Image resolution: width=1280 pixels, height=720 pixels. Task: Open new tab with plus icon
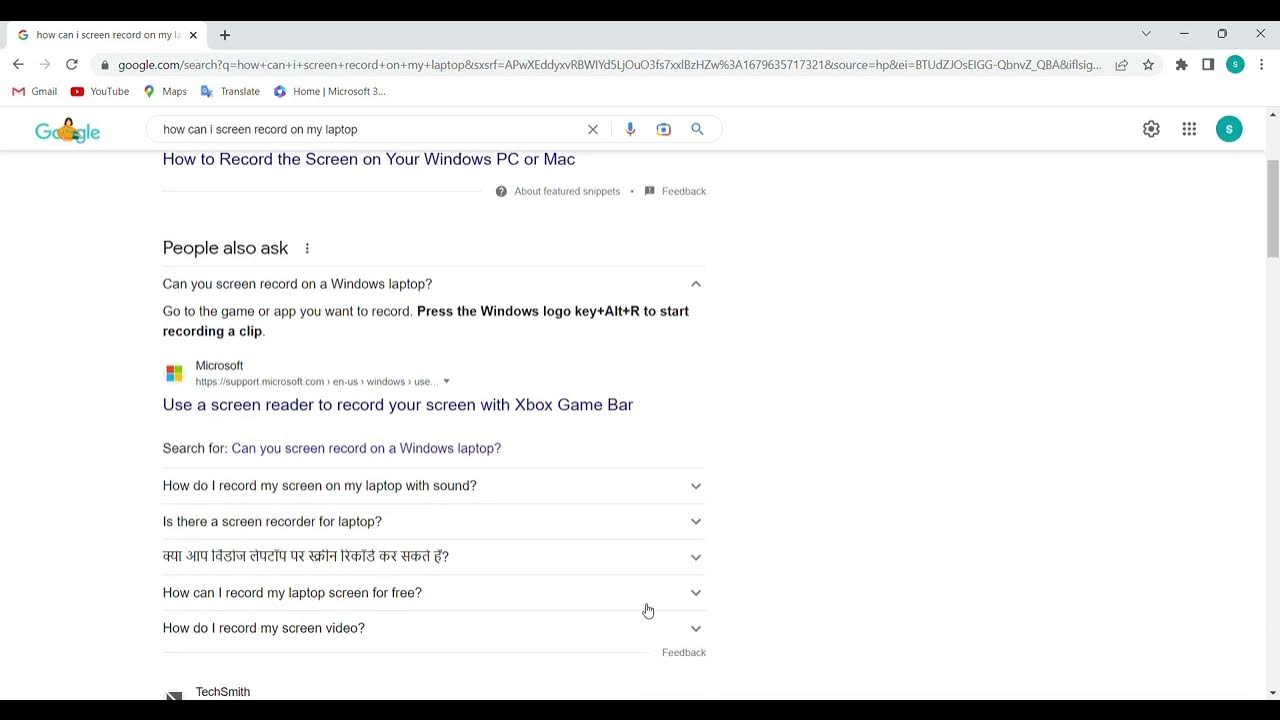[225, 35]
